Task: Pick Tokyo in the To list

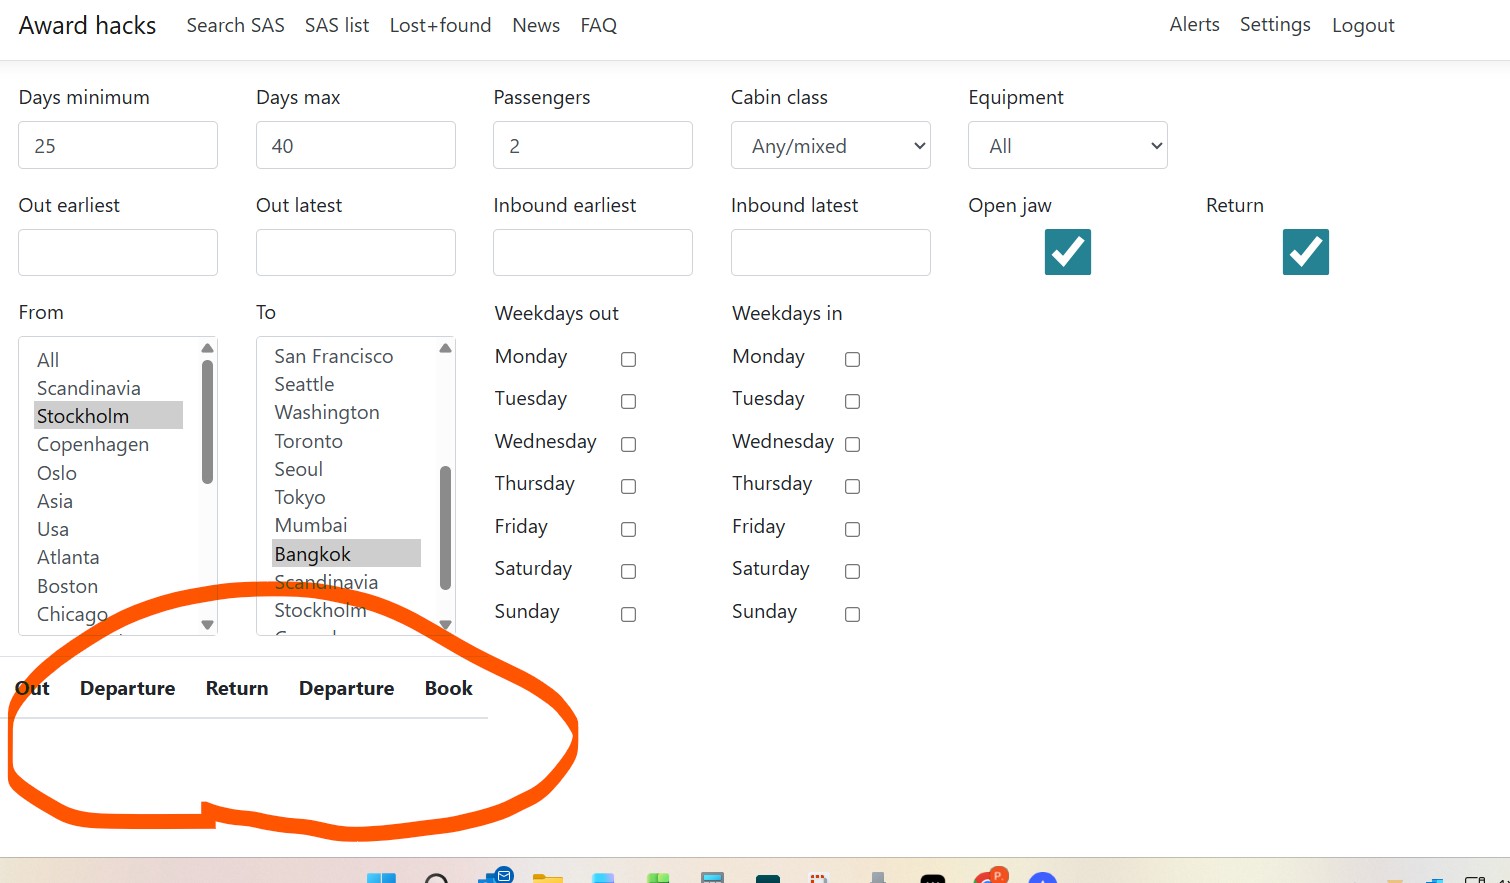Action: tap(346, 497)
